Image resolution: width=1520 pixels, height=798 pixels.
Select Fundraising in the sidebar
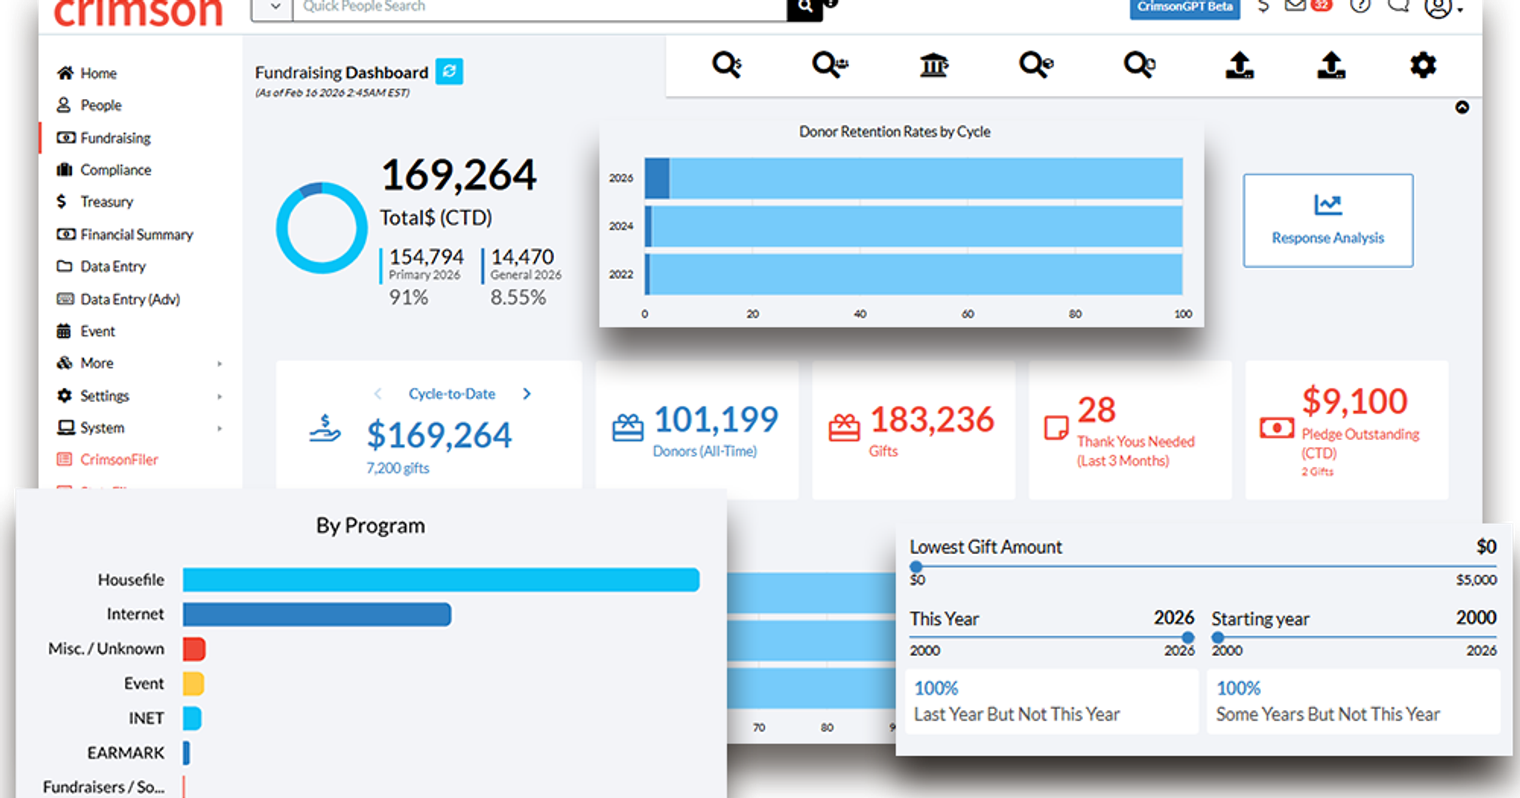coord(104,138)
